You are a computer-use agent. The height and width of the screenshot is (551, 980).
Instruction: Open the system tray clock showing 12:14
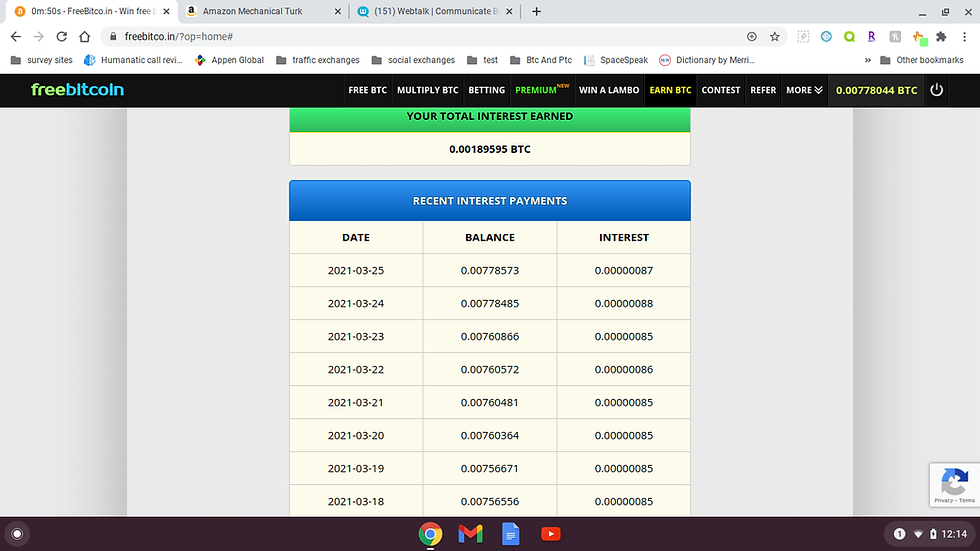click(954, 534)
